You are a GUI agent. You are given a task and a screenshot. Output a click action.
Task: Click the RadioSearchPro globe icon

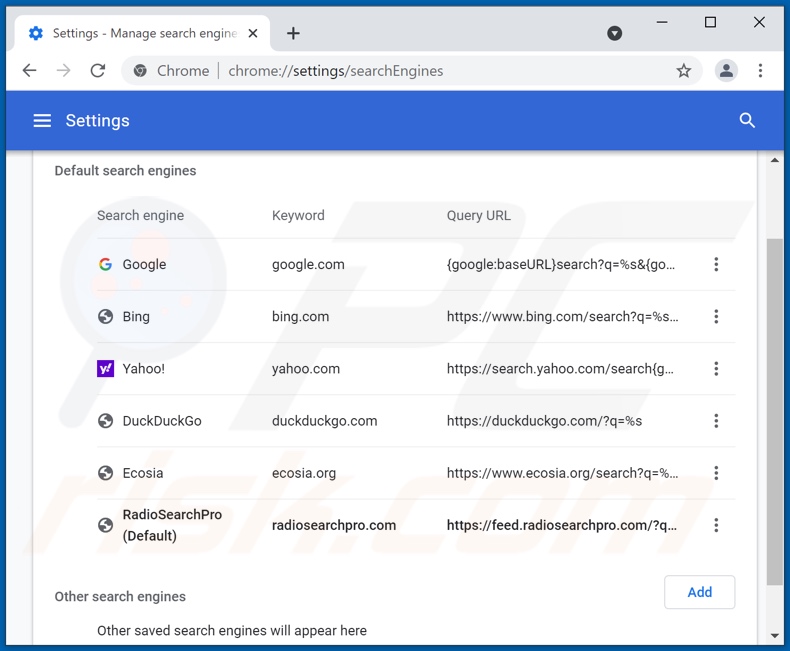click(x=105, y=525)
